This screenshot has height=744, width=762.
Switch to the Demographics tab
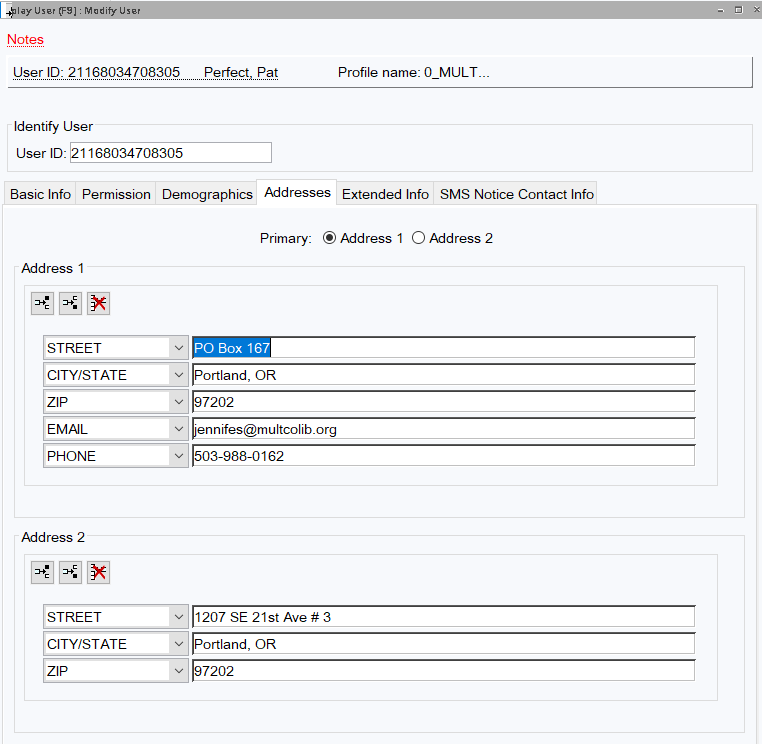coord(207,194)
